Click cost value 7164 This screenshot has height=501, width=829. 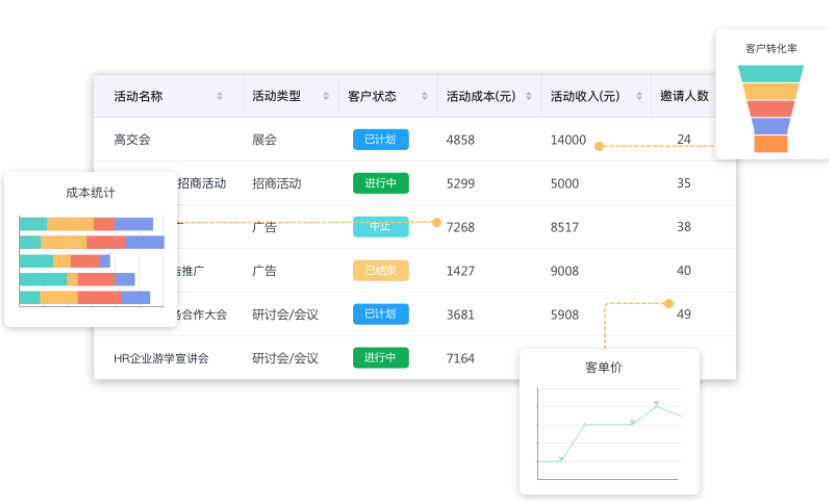click(x=460, y=359)
